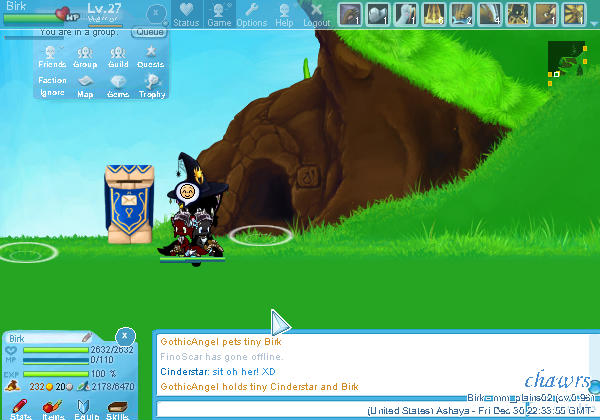Screen dimensions: 600x420
Task: Open the Quests star icon
Action: pos(150,56)
